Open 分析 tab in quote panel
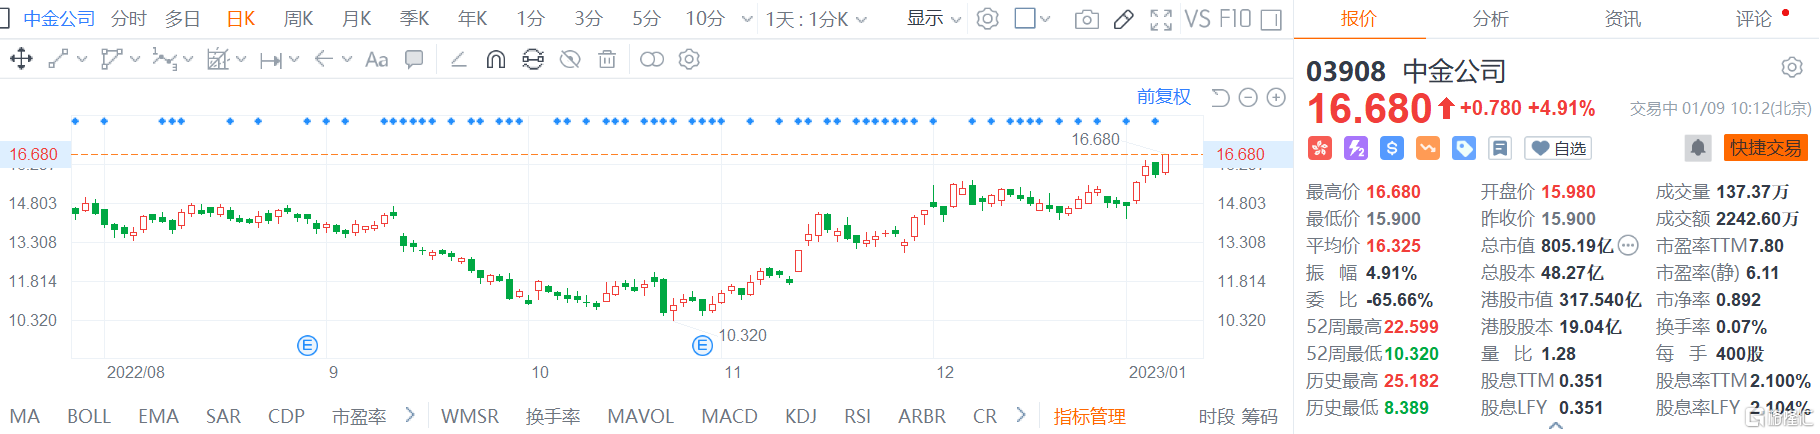This screenshot has width=1820, height=434. pyautogui.click(x=1490, y=19)
